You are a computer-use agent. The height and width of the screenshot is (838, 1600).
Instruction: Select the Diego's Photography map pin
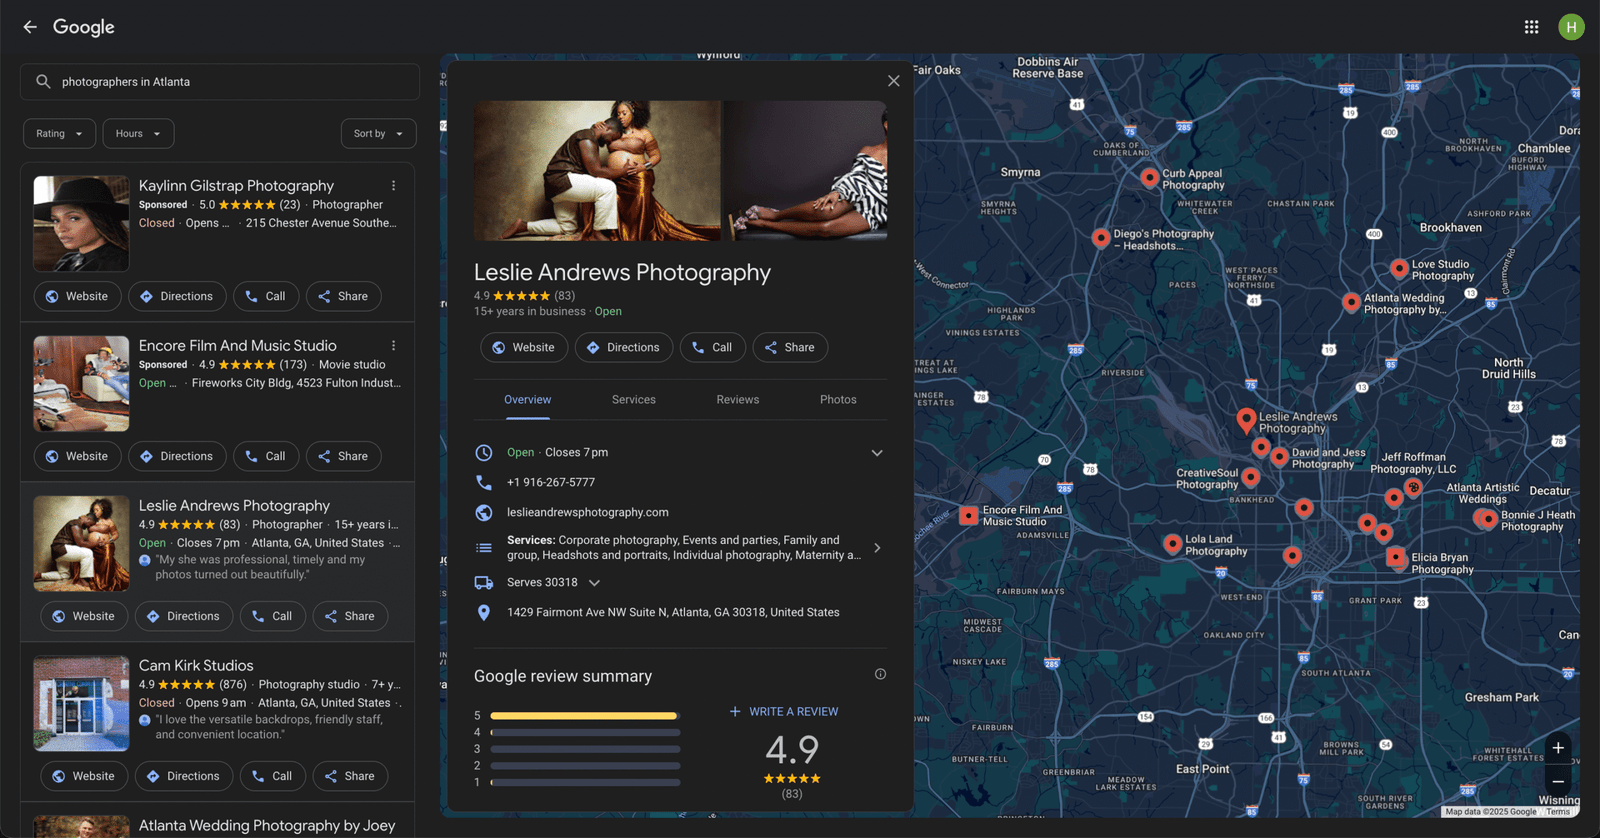click(1100, 237)
